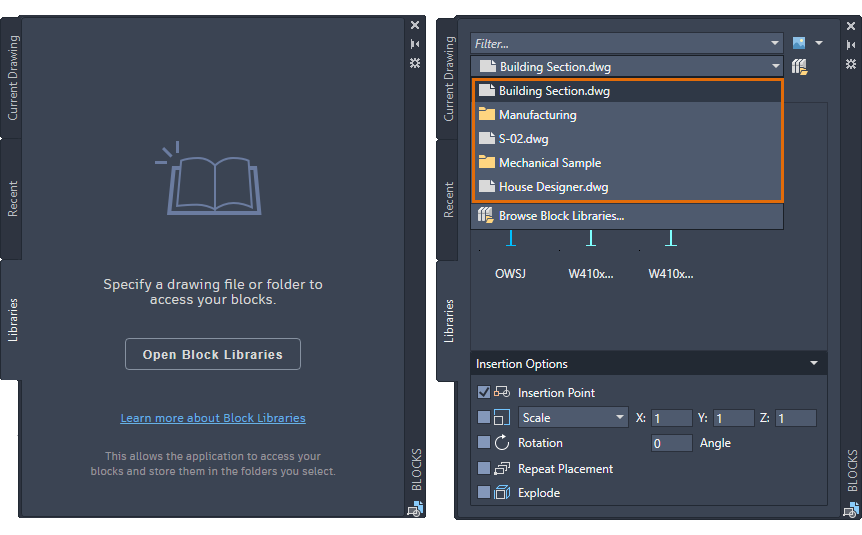
Task: Click library icon beside Browse Block Libraries
Action: 485,215
